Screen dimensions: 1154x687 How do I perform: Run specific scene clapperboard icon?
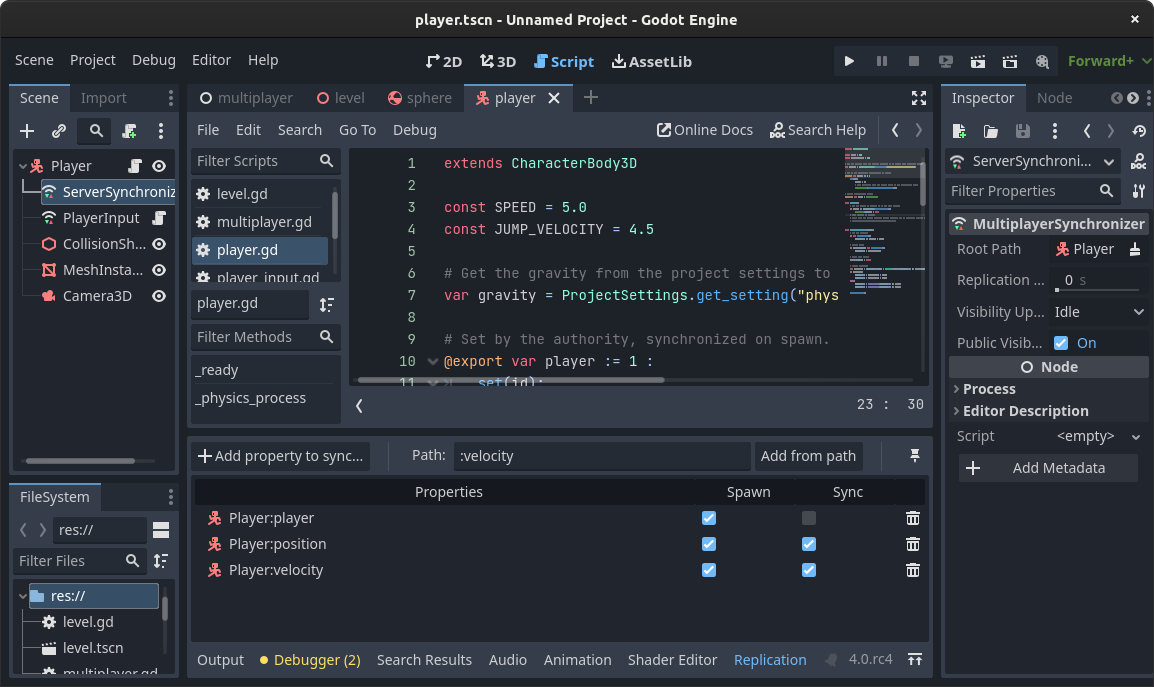[1010, 61]
